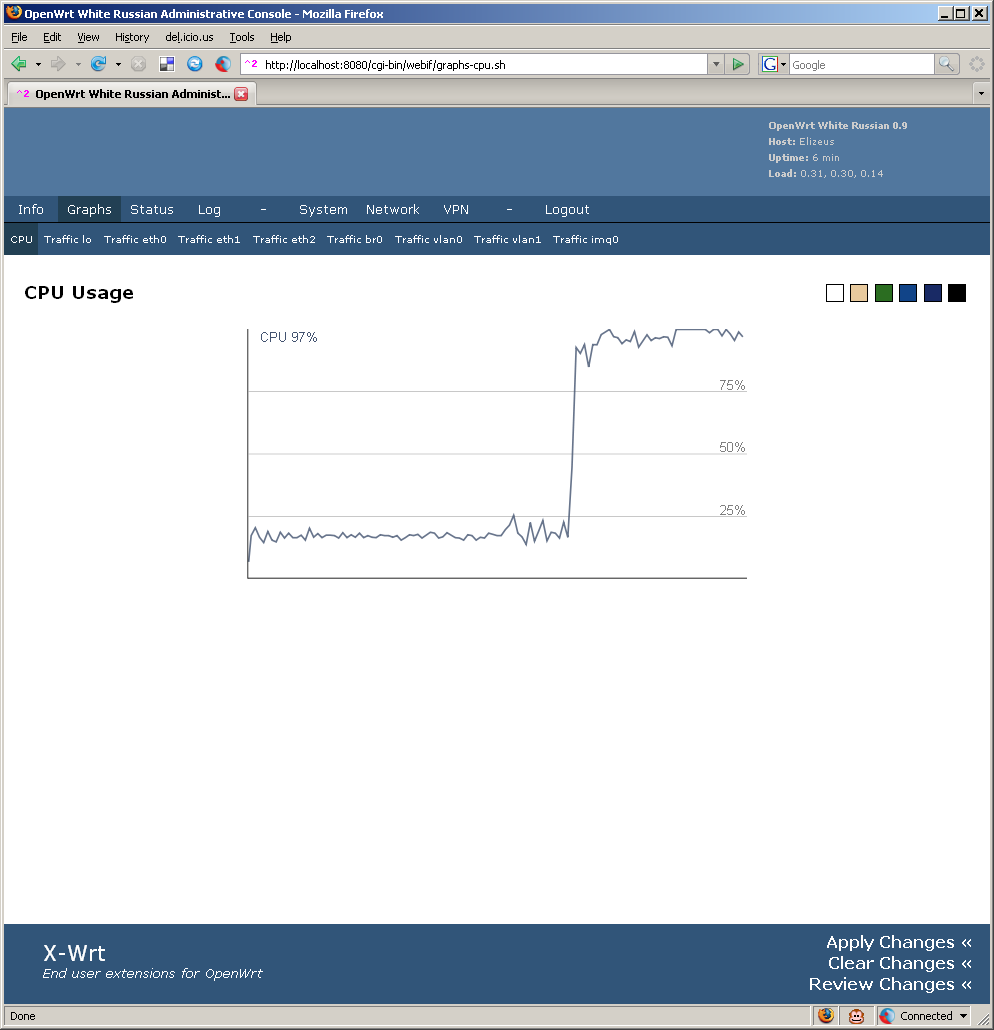
Task: Click the blue circular sync icon in toolbar
Action: [194, 64]
